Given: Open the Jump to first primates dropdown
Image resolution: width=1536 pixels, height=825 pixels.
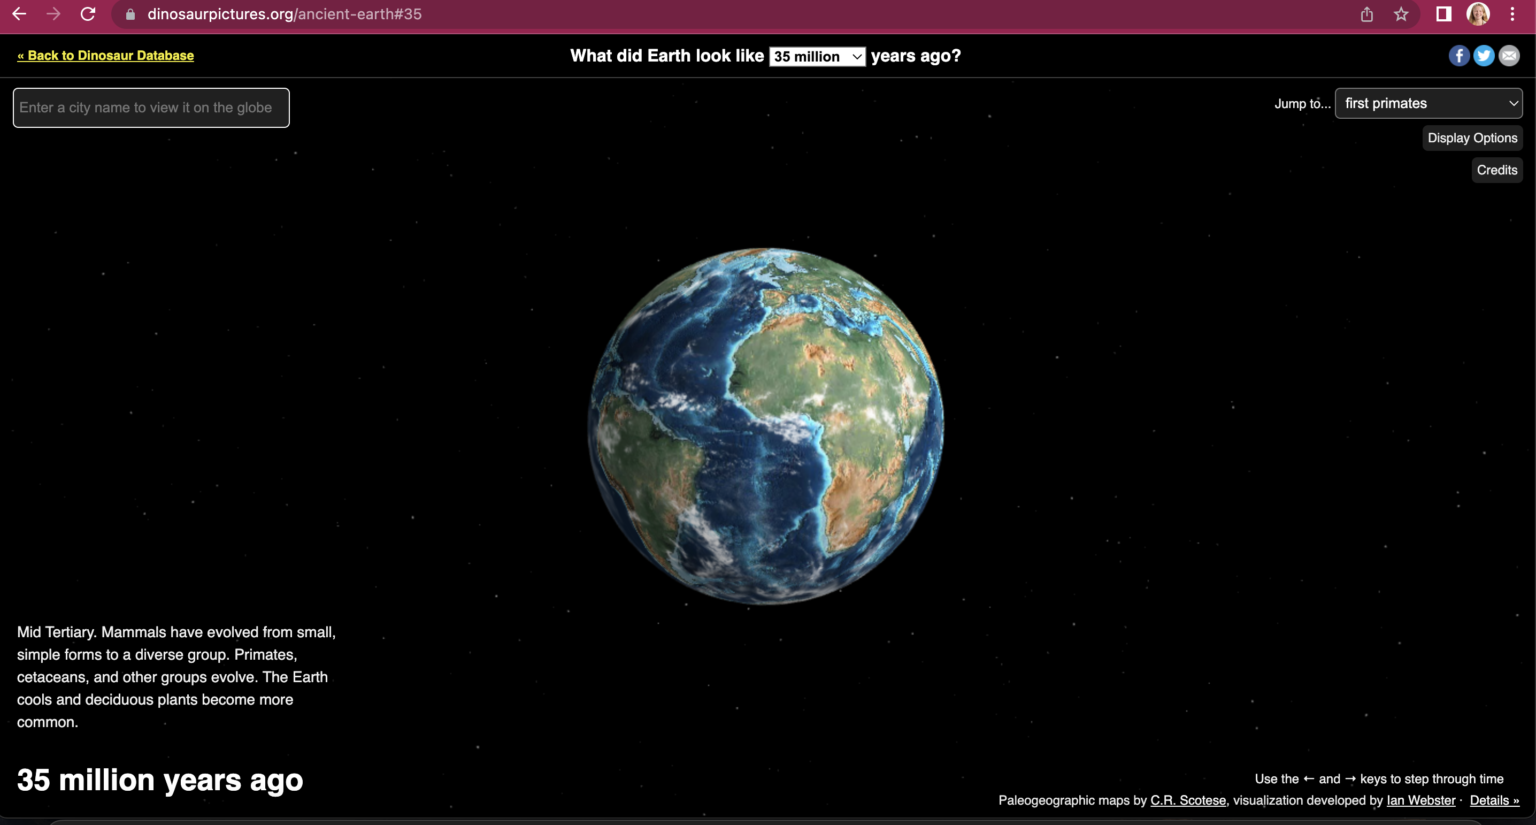Looking at the screenshot, I should tap(1429, 103).
